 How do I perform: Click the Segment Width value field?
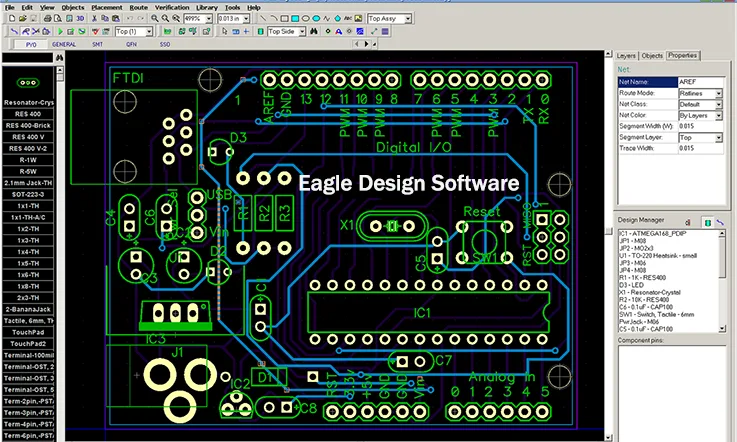[x=700, y=126]
